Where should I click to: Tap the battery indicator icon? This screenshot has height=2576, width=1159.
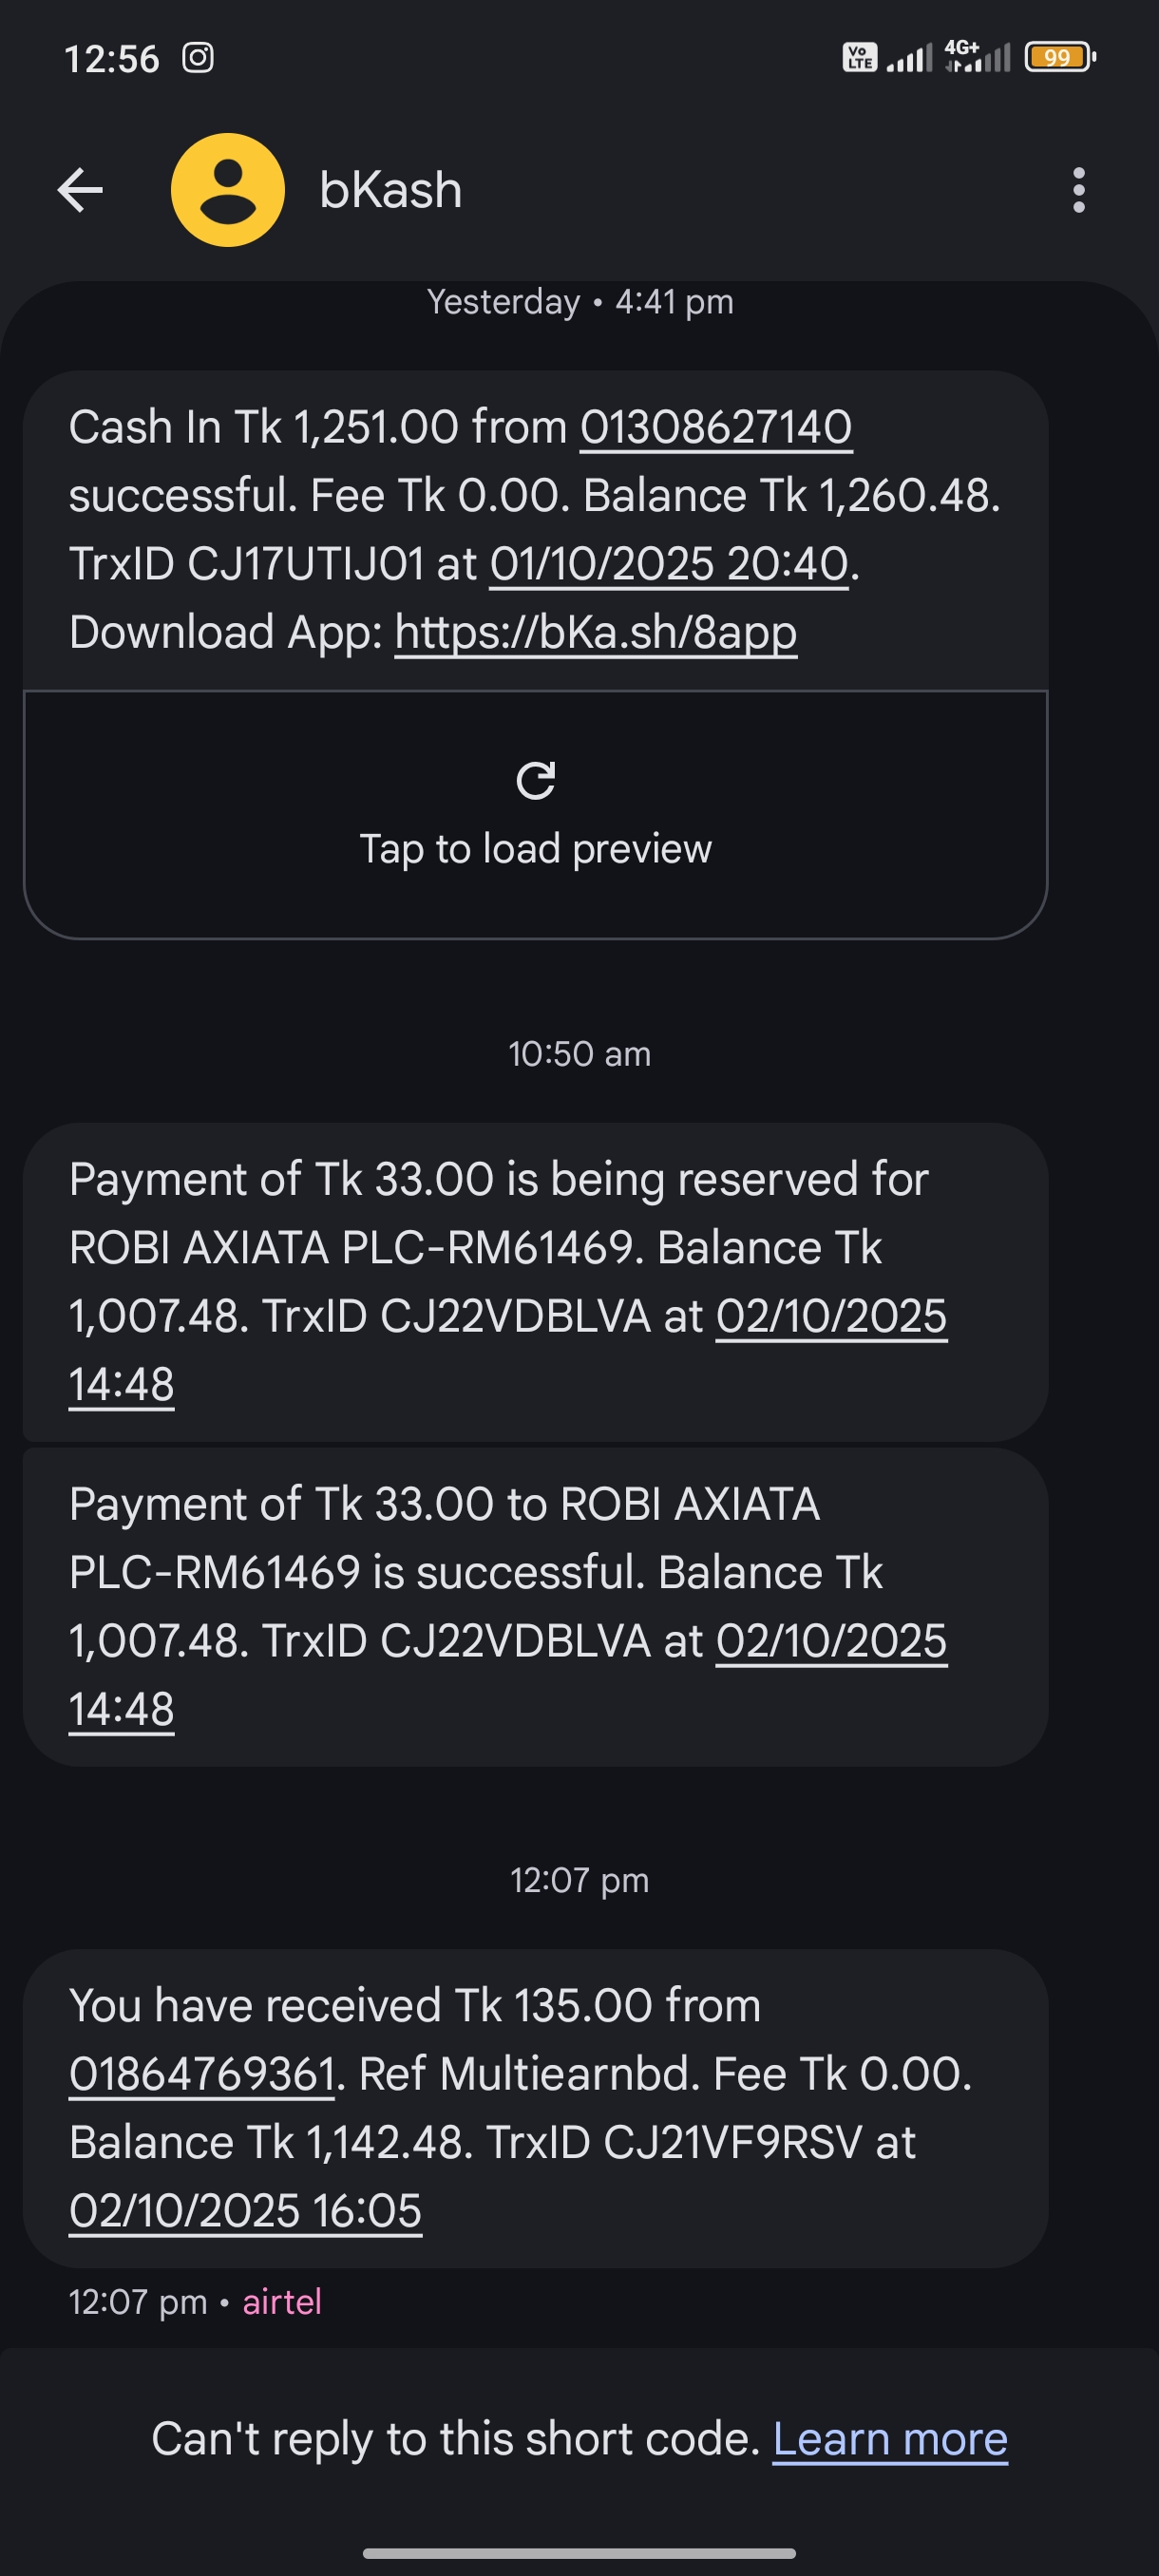(1060, 58)
